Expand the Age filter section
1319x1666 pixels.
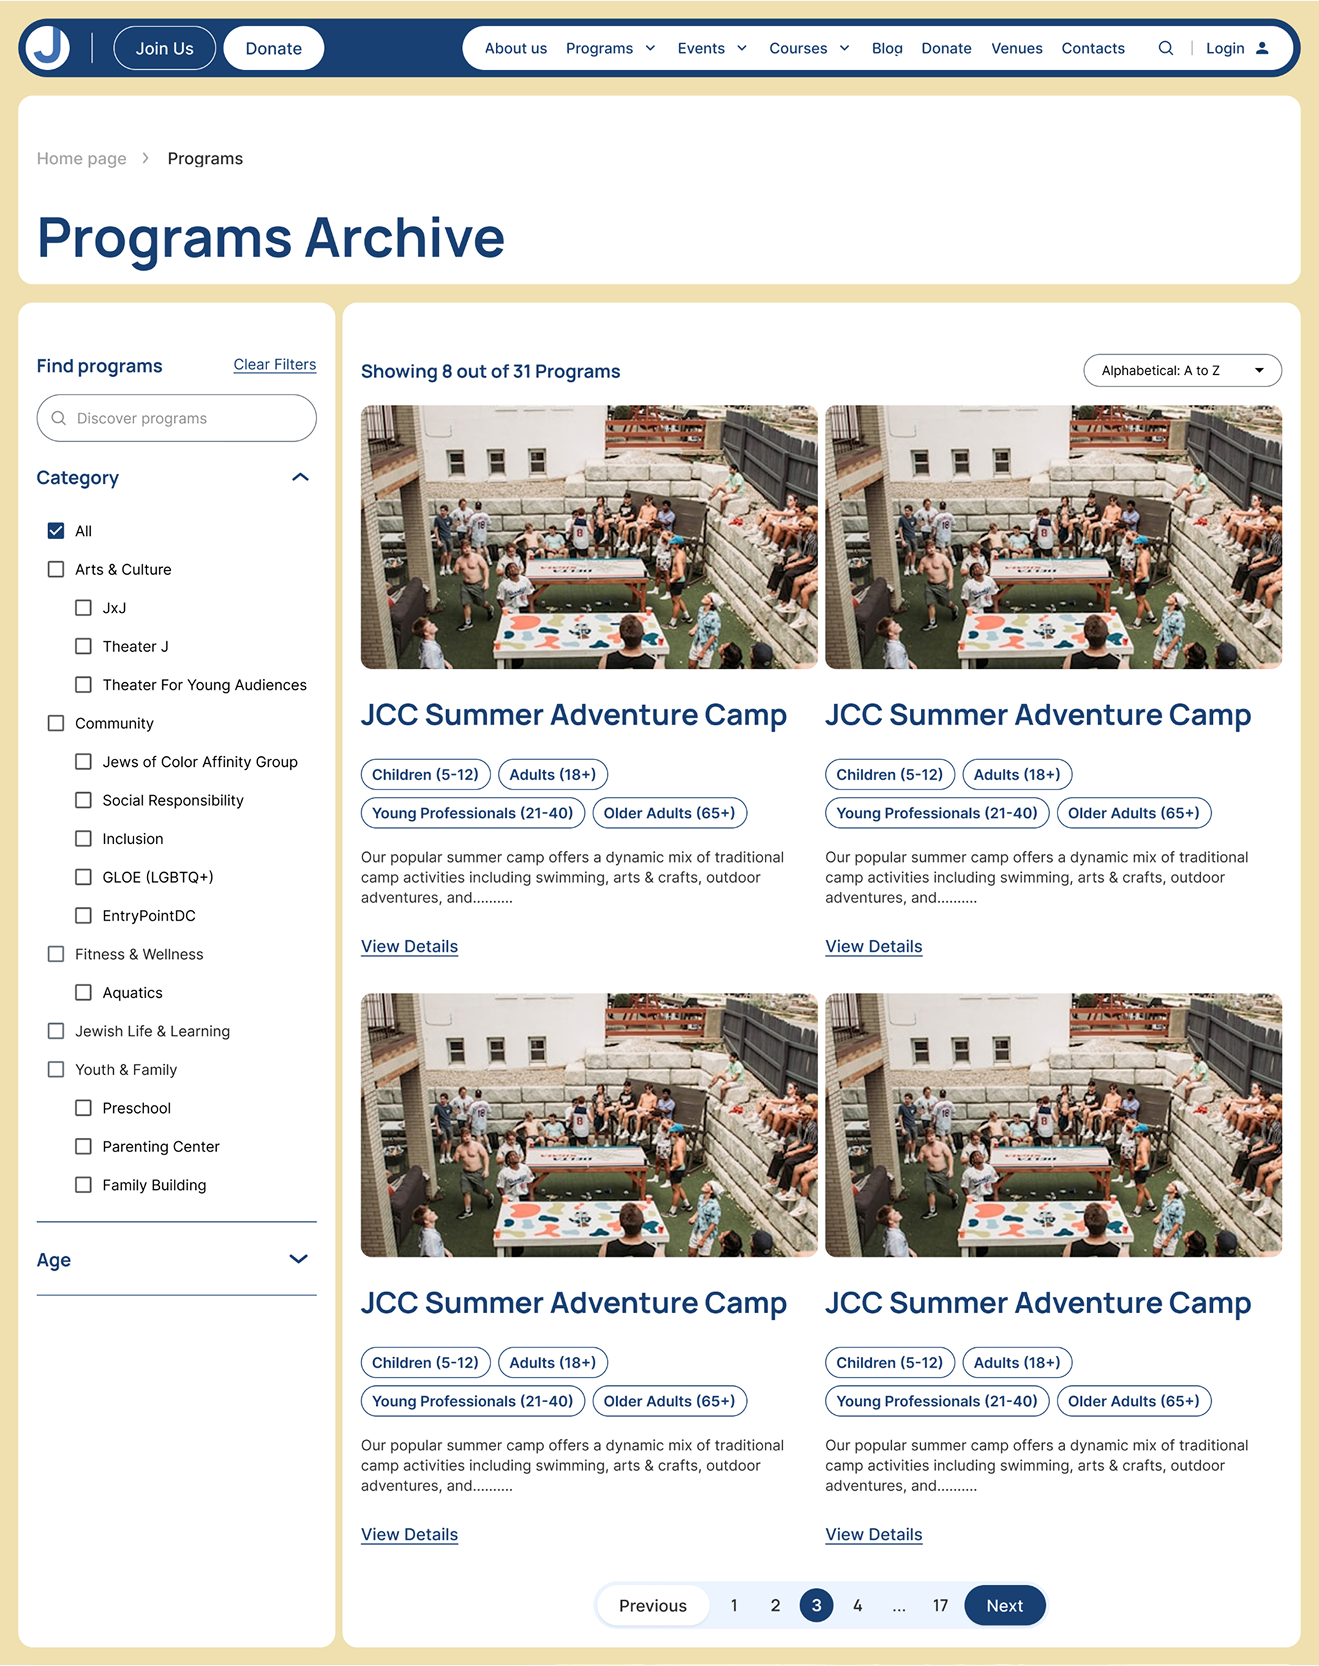pyautogui.click(x=298, y=1259)
